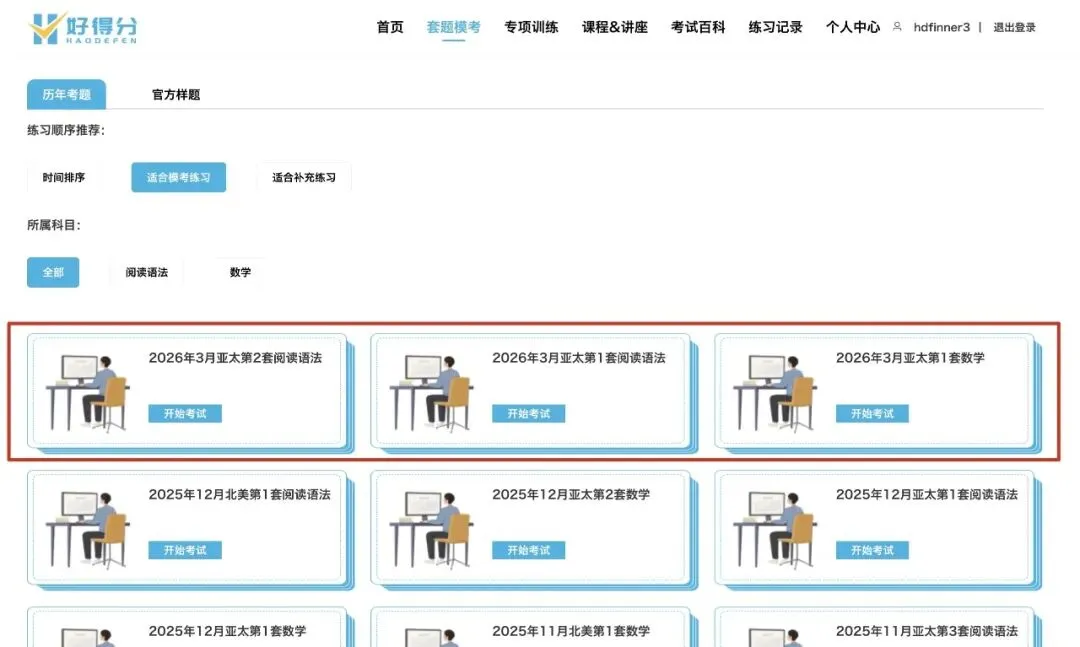1080x647 pixels.
Task: Filter subjects by 阅读语法
Action: tap(146, 272)
